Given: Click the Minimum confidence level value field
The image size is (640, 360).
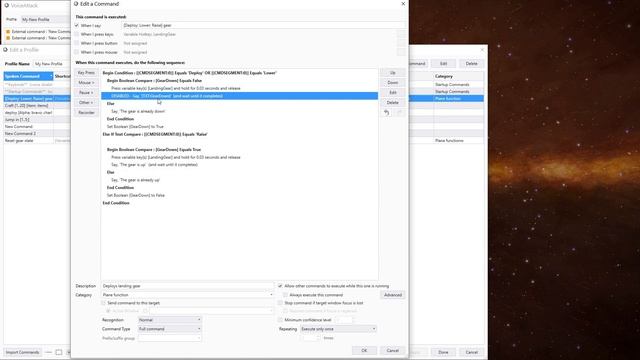Looking at the screenshot, I should (343, 320).
